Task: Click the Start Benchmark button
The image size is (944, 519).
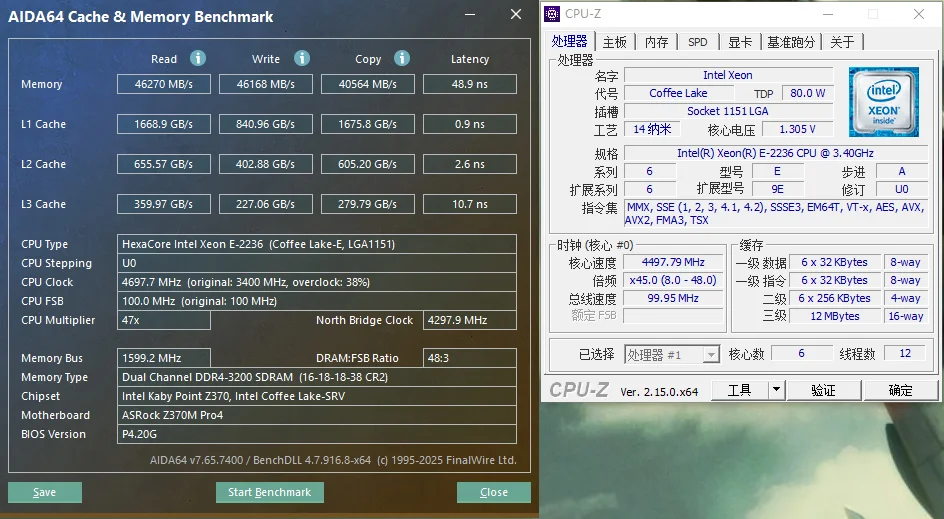Action: (x=269, y=492)
